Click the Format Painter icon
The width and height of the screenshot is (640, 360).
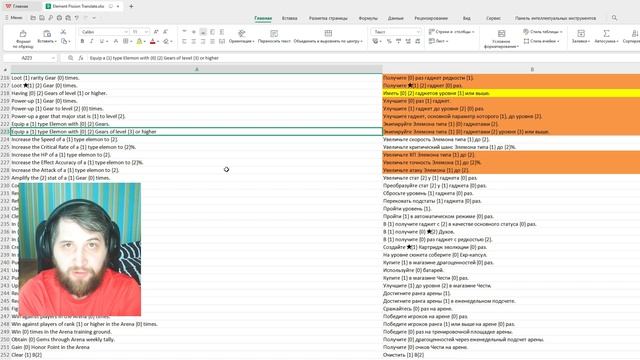pos(23,33)
